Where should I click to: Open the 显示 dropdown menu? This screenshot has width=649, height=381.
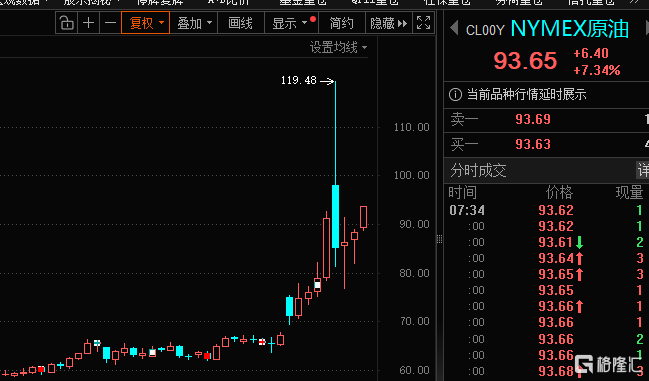[x=291, y=23]
